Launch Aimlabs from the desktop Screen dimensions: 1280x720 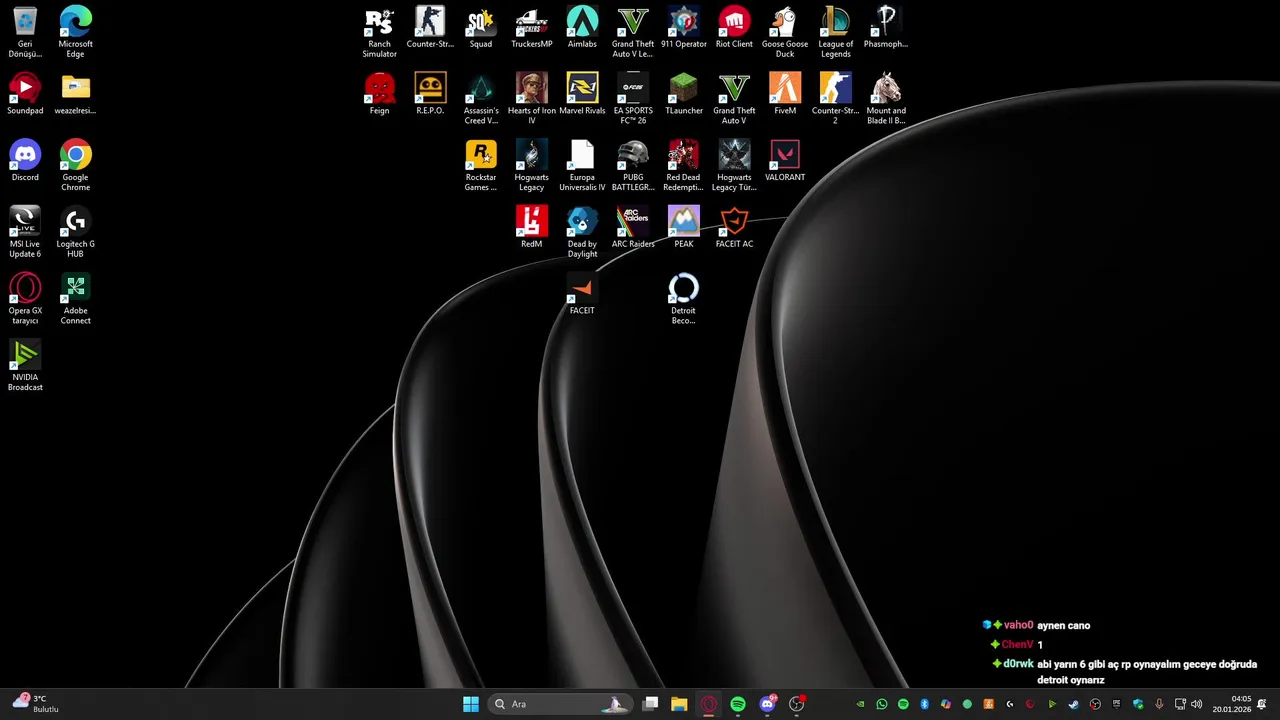[582, 28]
